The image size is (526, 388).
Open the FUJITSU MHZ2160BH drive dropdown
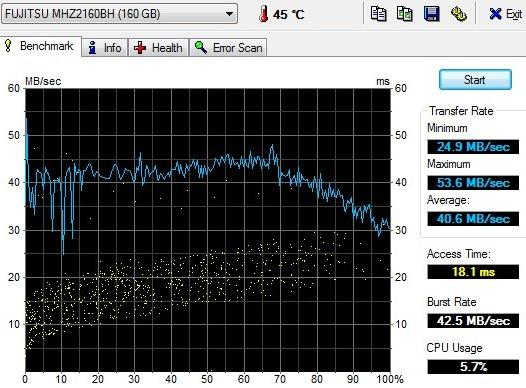[x=119, y=14]
